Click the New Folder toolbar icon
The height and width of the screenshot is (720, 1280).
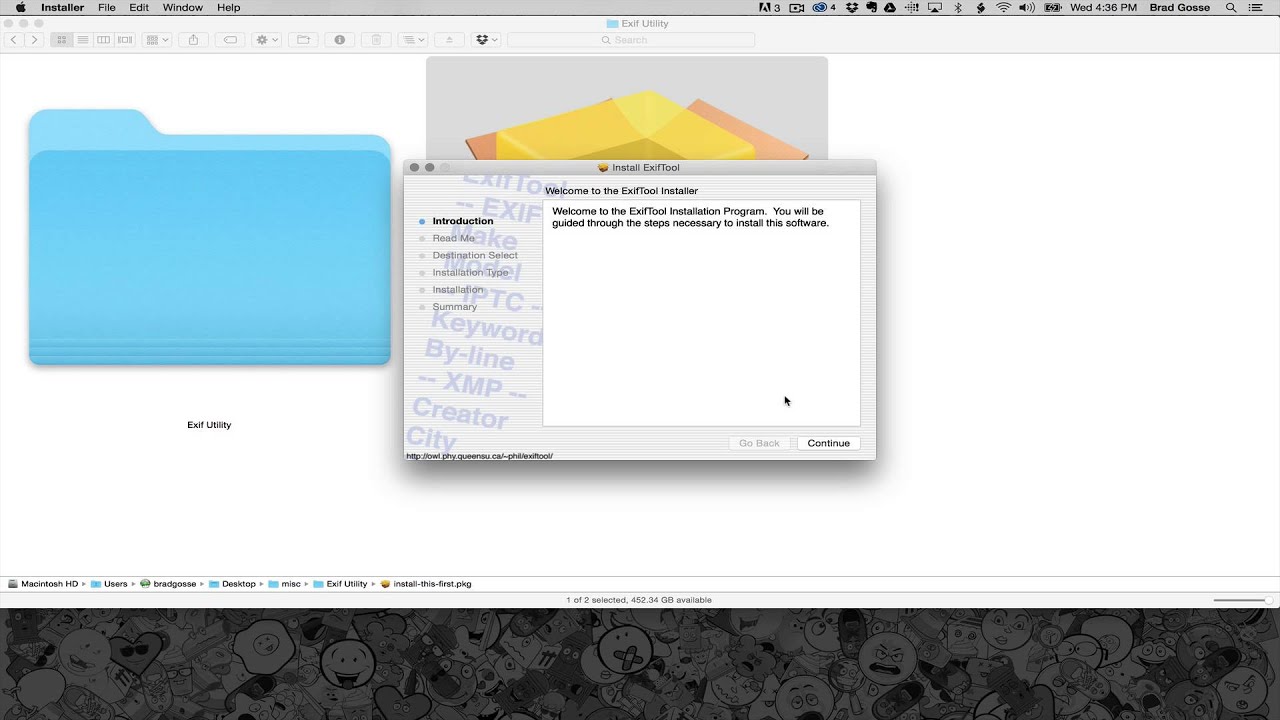coord(303,40)
